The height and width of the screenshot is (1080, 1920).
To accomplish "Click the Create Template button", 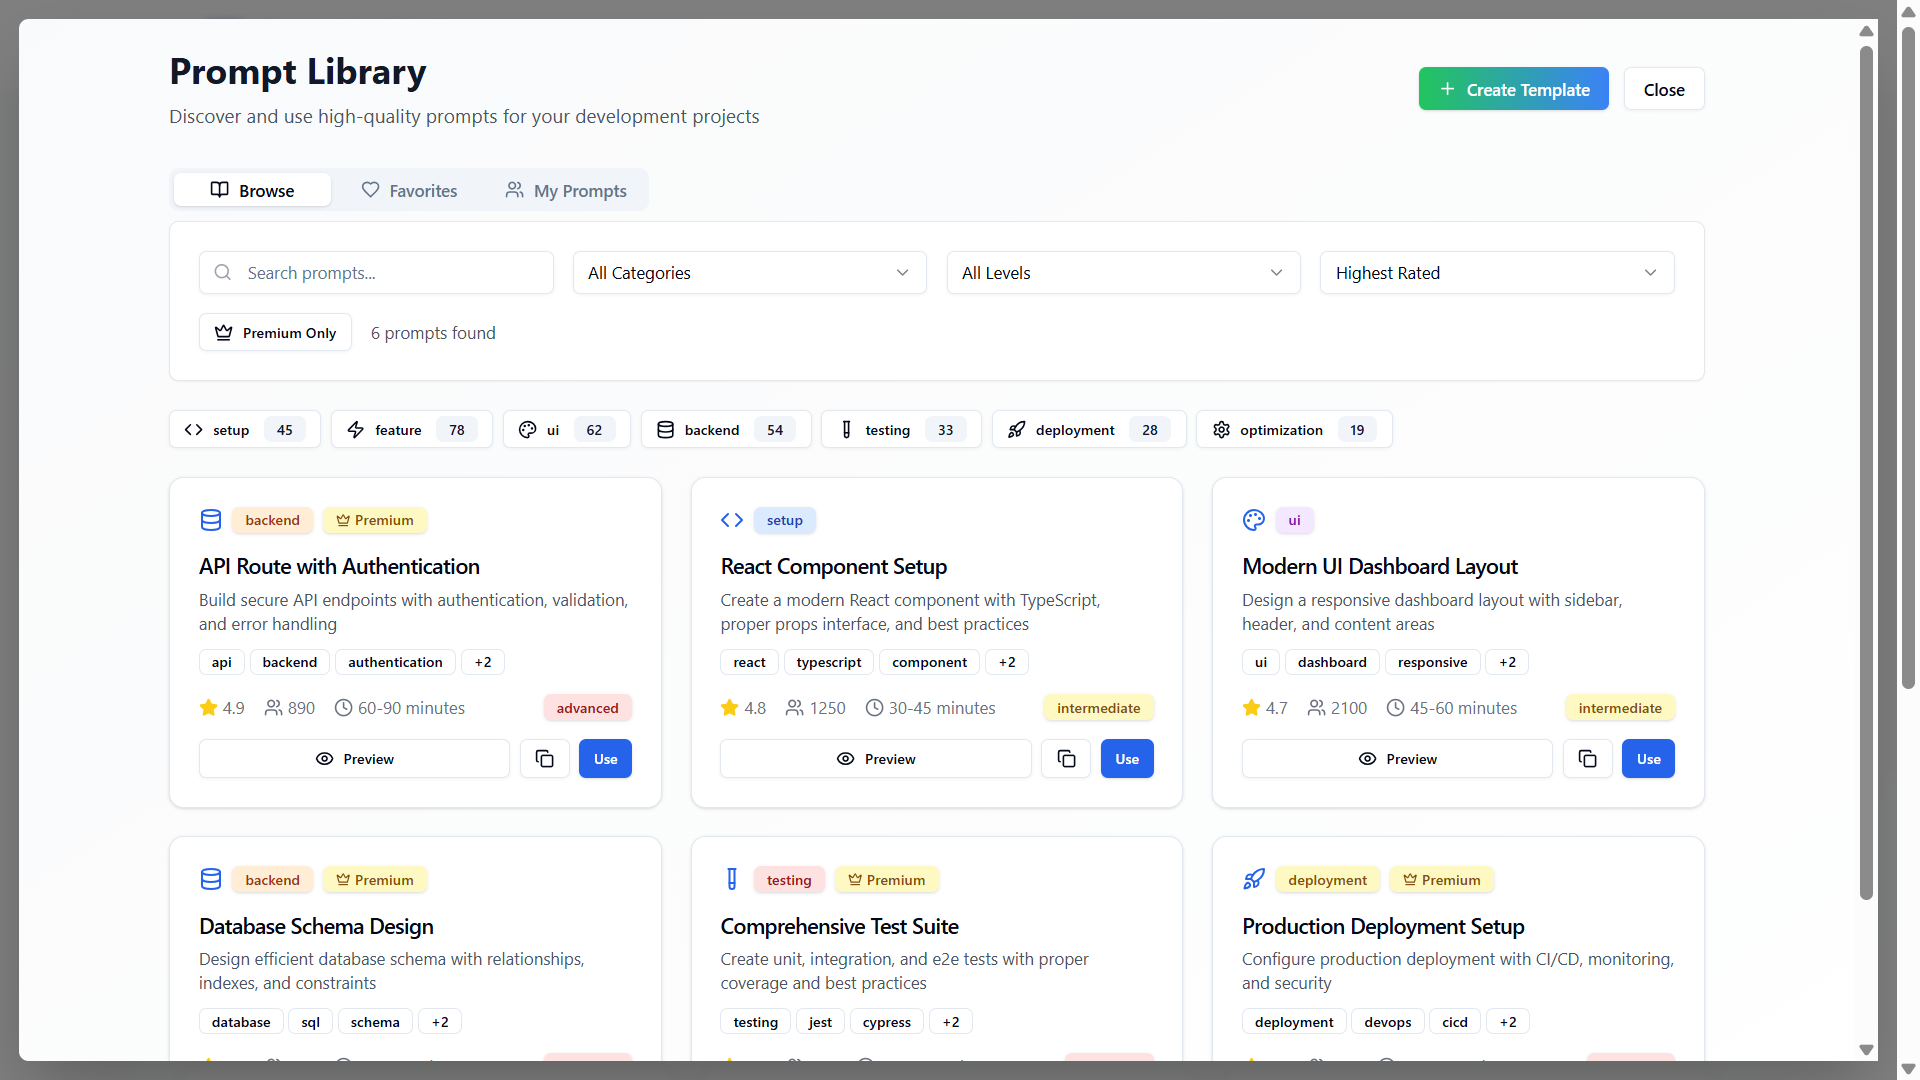I will [x=1513, y=89].
